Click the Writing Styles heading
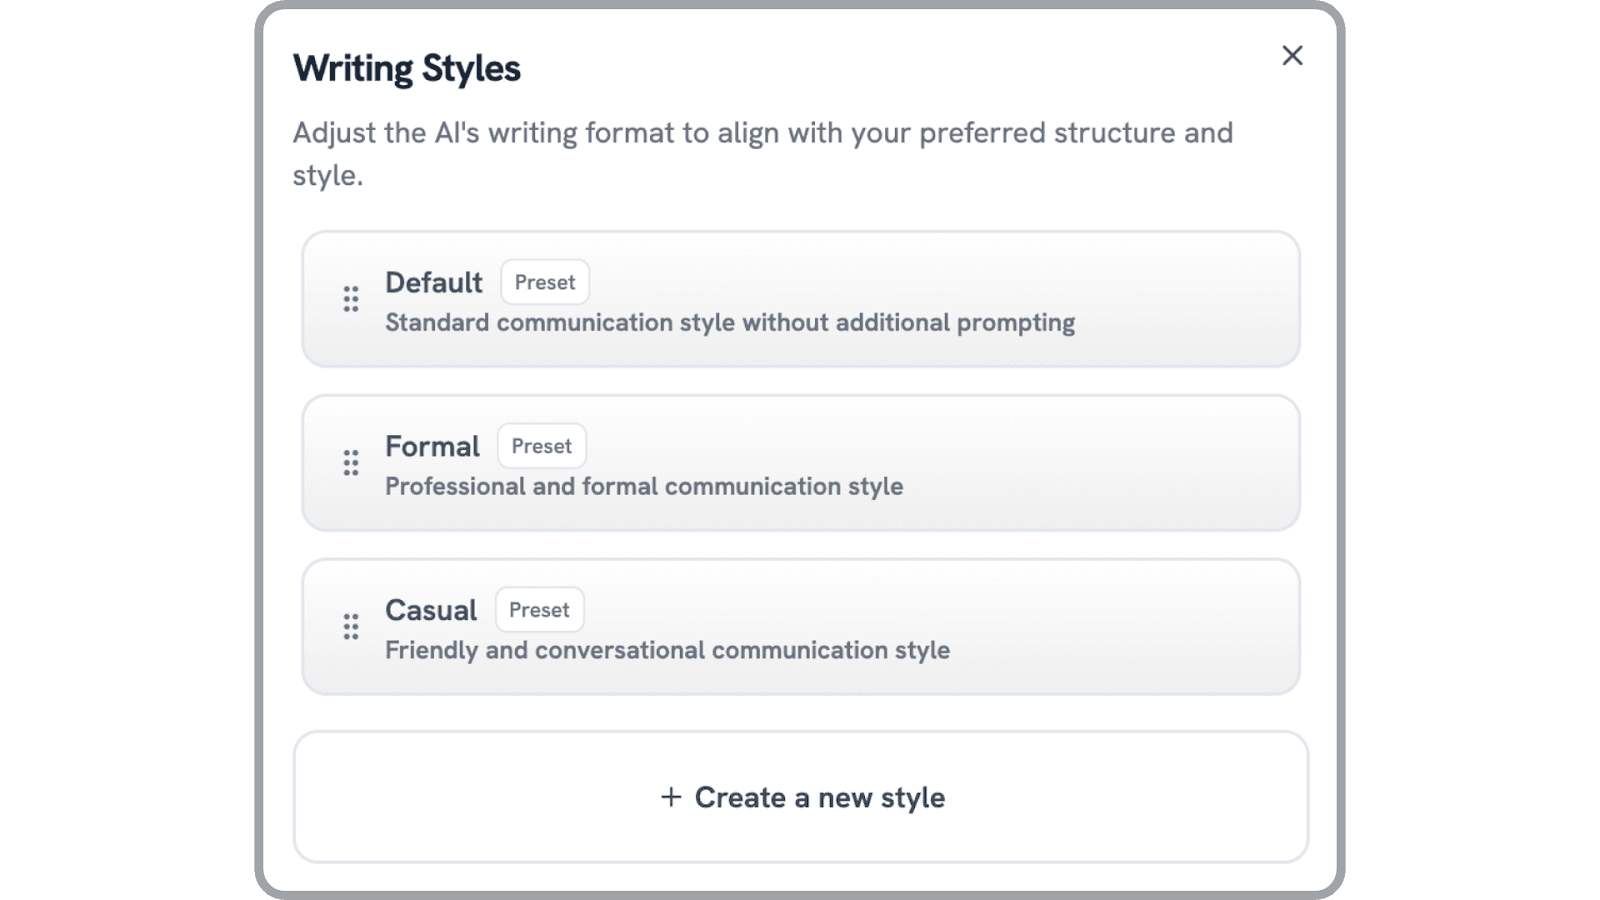 [x=407, y=68]
